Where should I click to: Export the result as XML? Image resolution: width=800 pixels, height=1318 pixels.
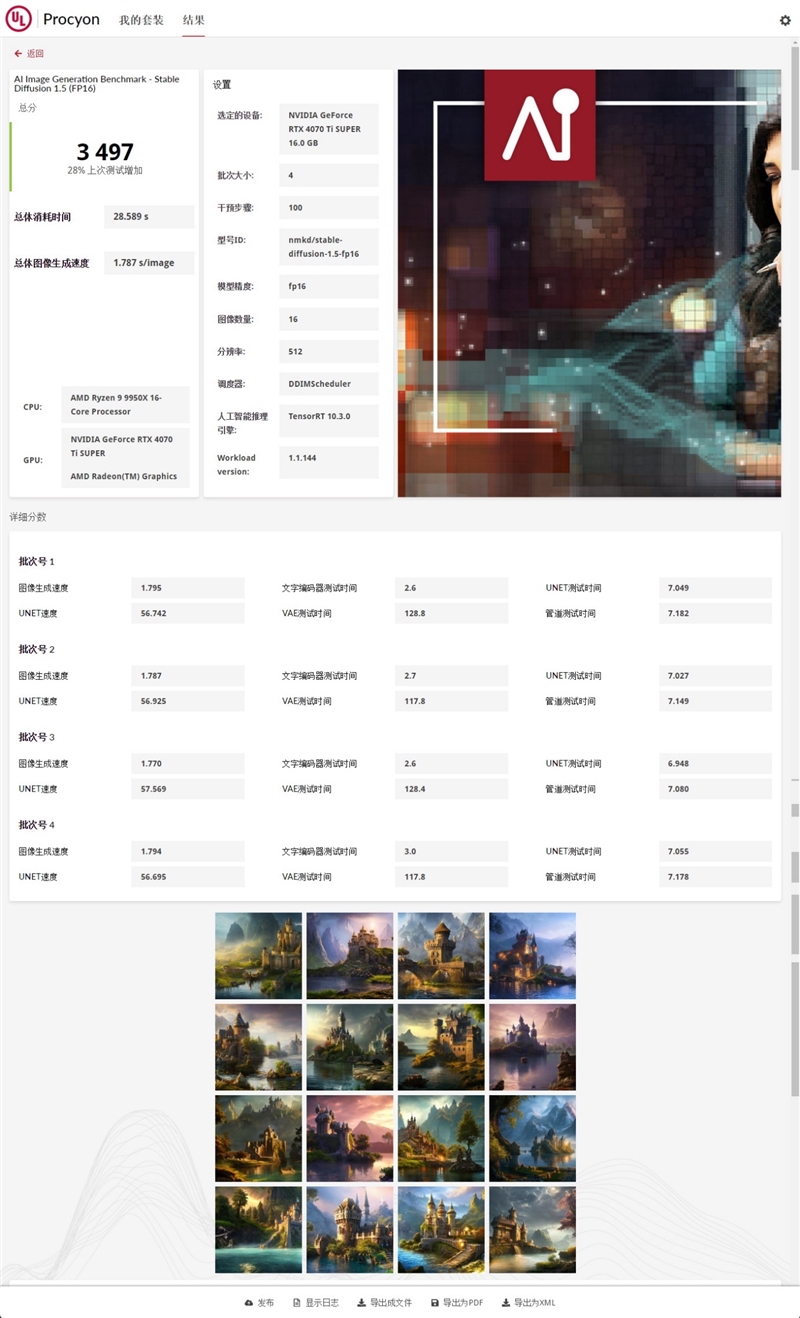point(537,1303)
